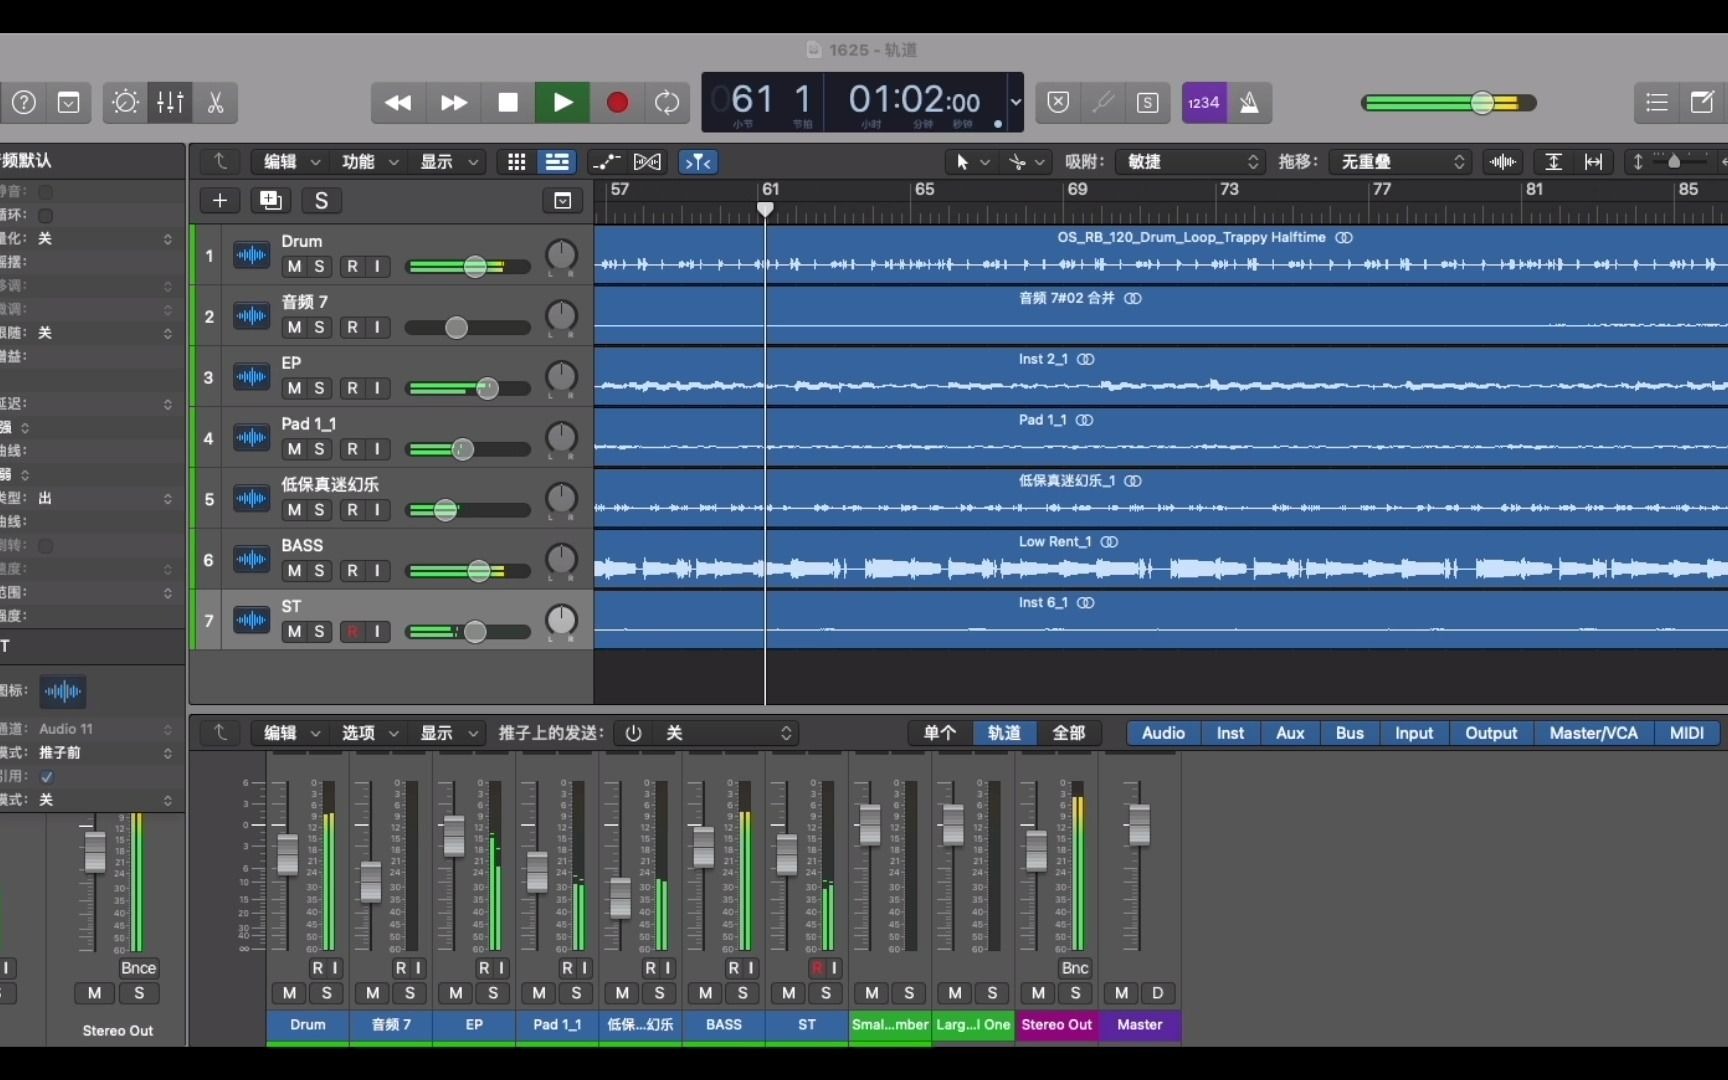Open the Mixer faders toolbar icon
1728x1080 pixels.
pyautogui.click(x=170, y=103)
